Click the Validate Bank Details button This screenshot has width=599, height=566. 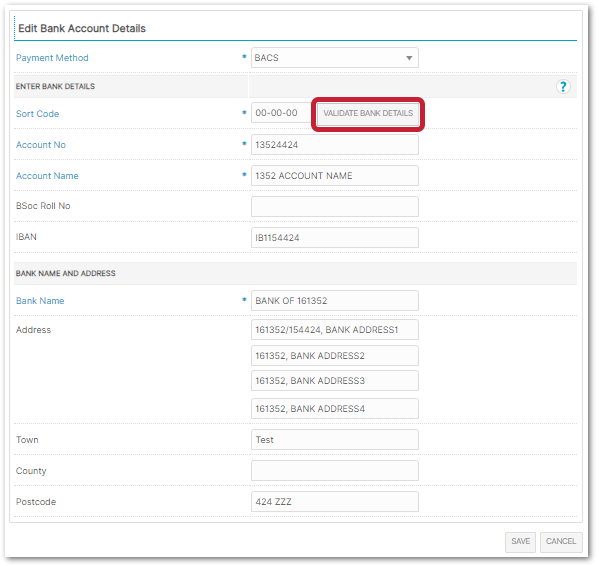[368, 113]
